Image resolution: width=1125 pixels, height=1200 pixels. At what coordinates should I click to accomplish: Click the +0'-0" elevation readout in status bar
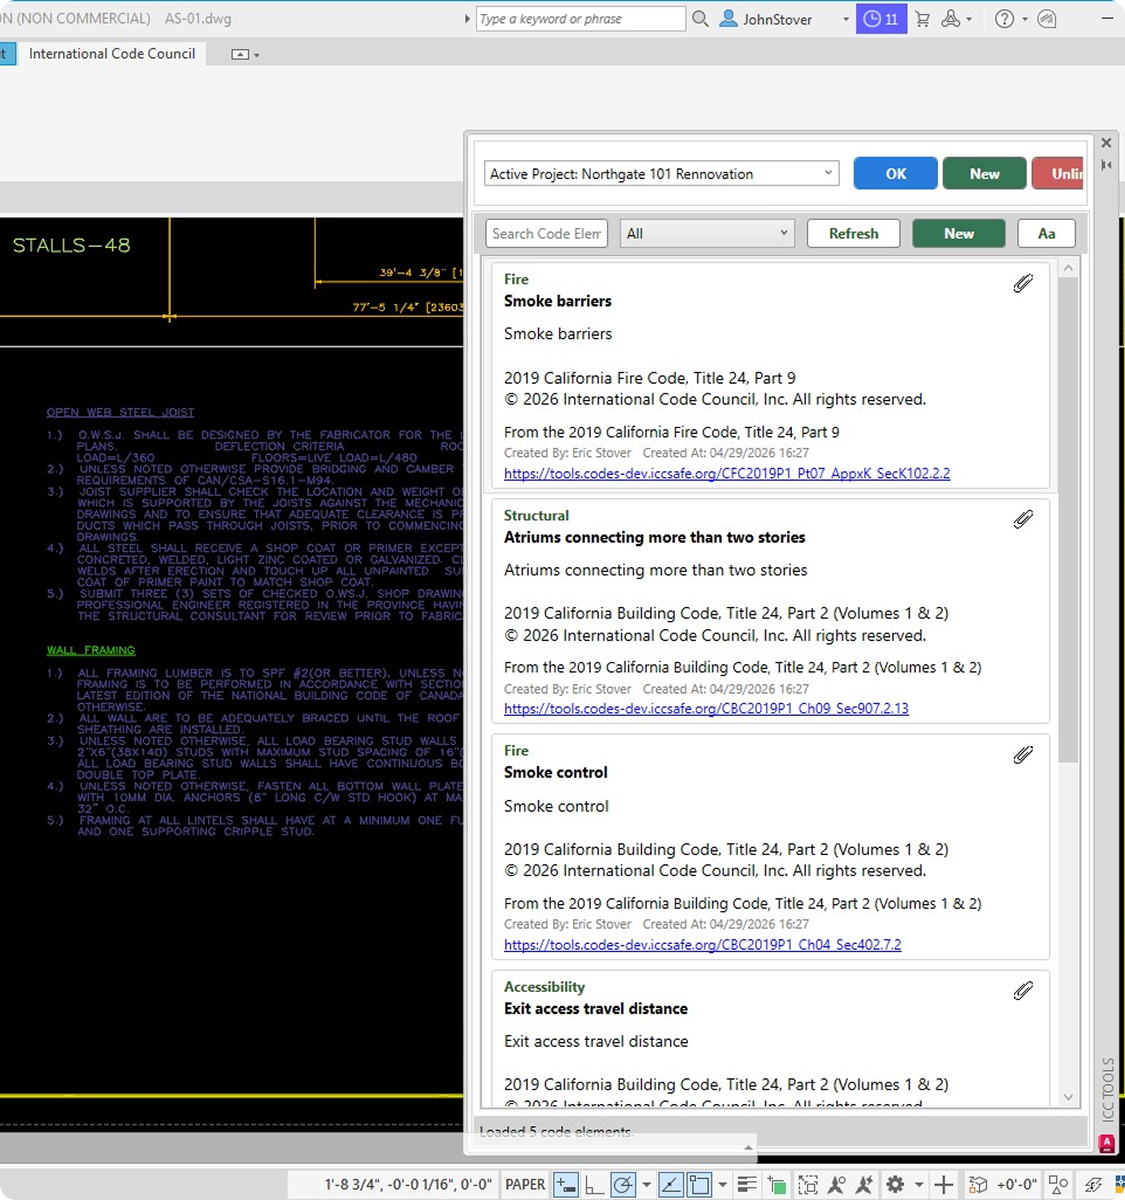click(1017, 1185)
